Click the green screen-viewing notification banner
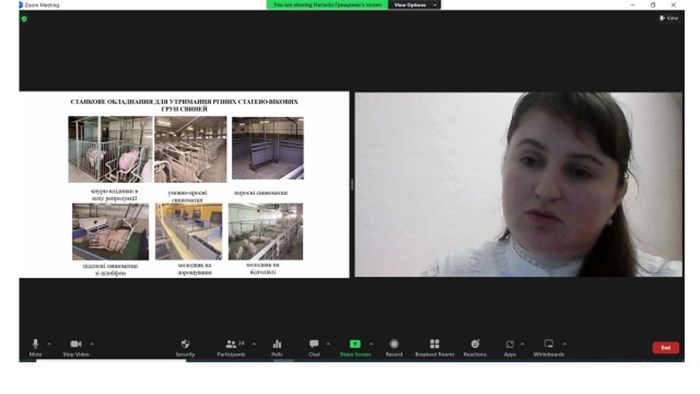Image resolution: width=700 pixels, height=394 pixels. click(327, 5)
